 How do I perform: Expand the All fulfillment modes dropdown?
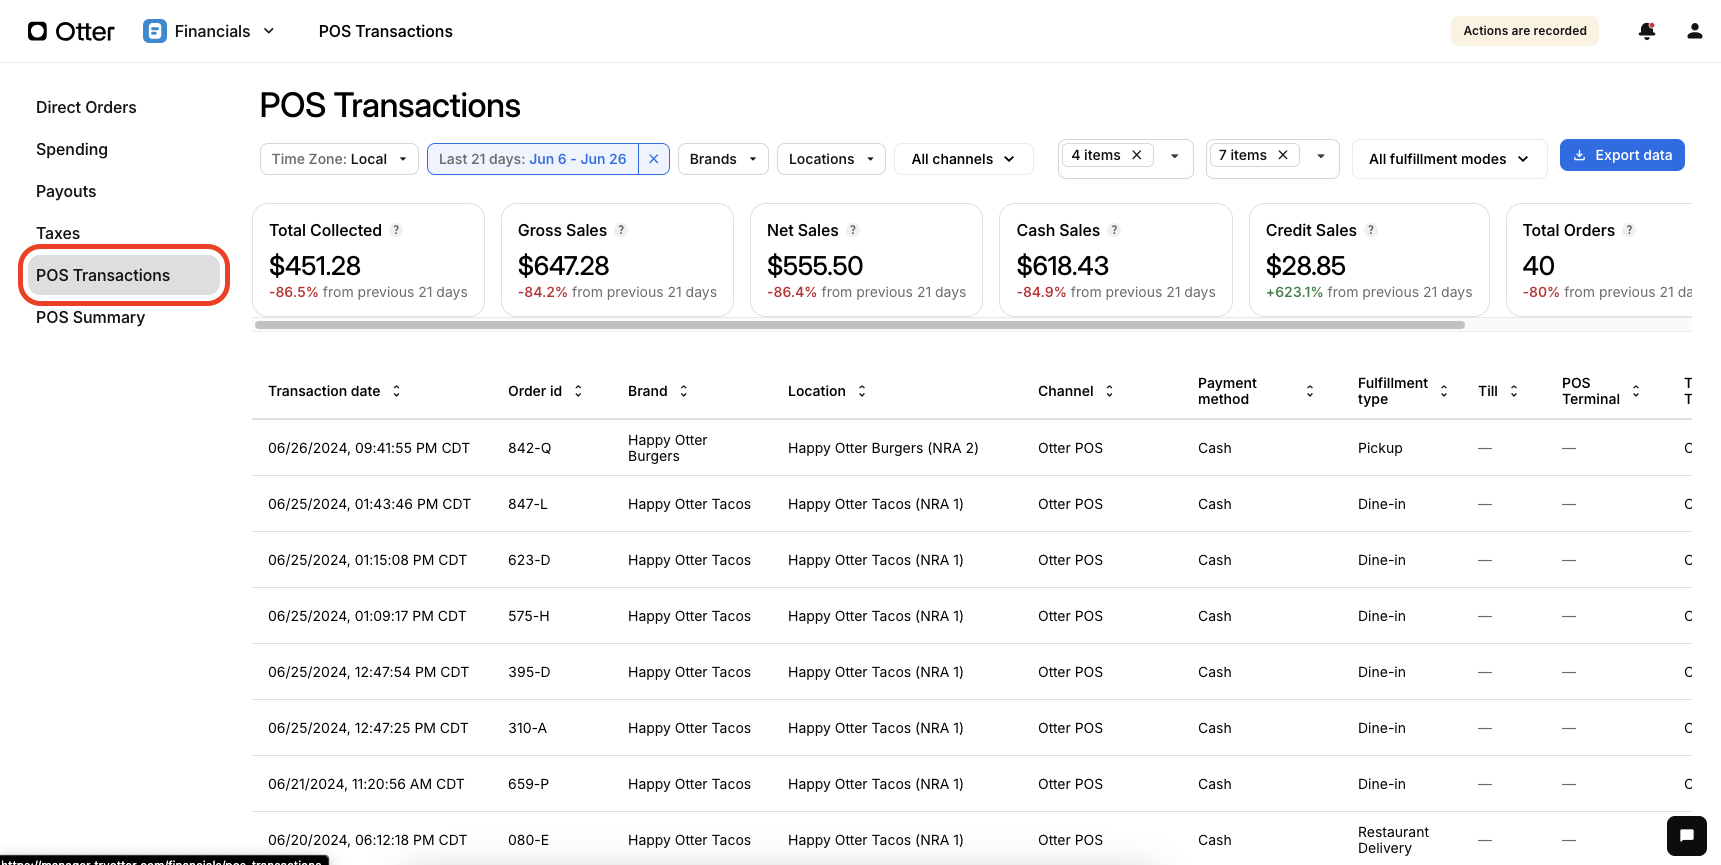click(1448, 159)
